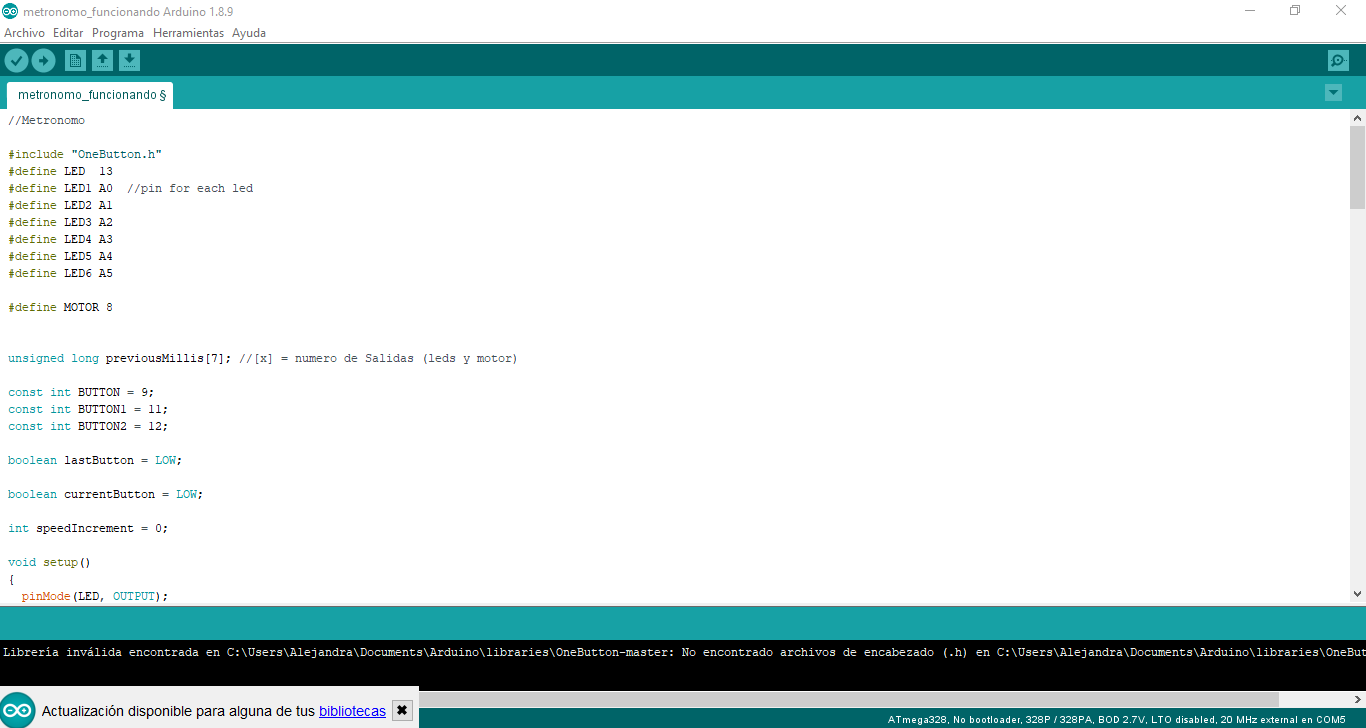Viewport: 1366px width, 728px height.
Task: Open the tab options dropdown arrow
Action: point(1333,93)
